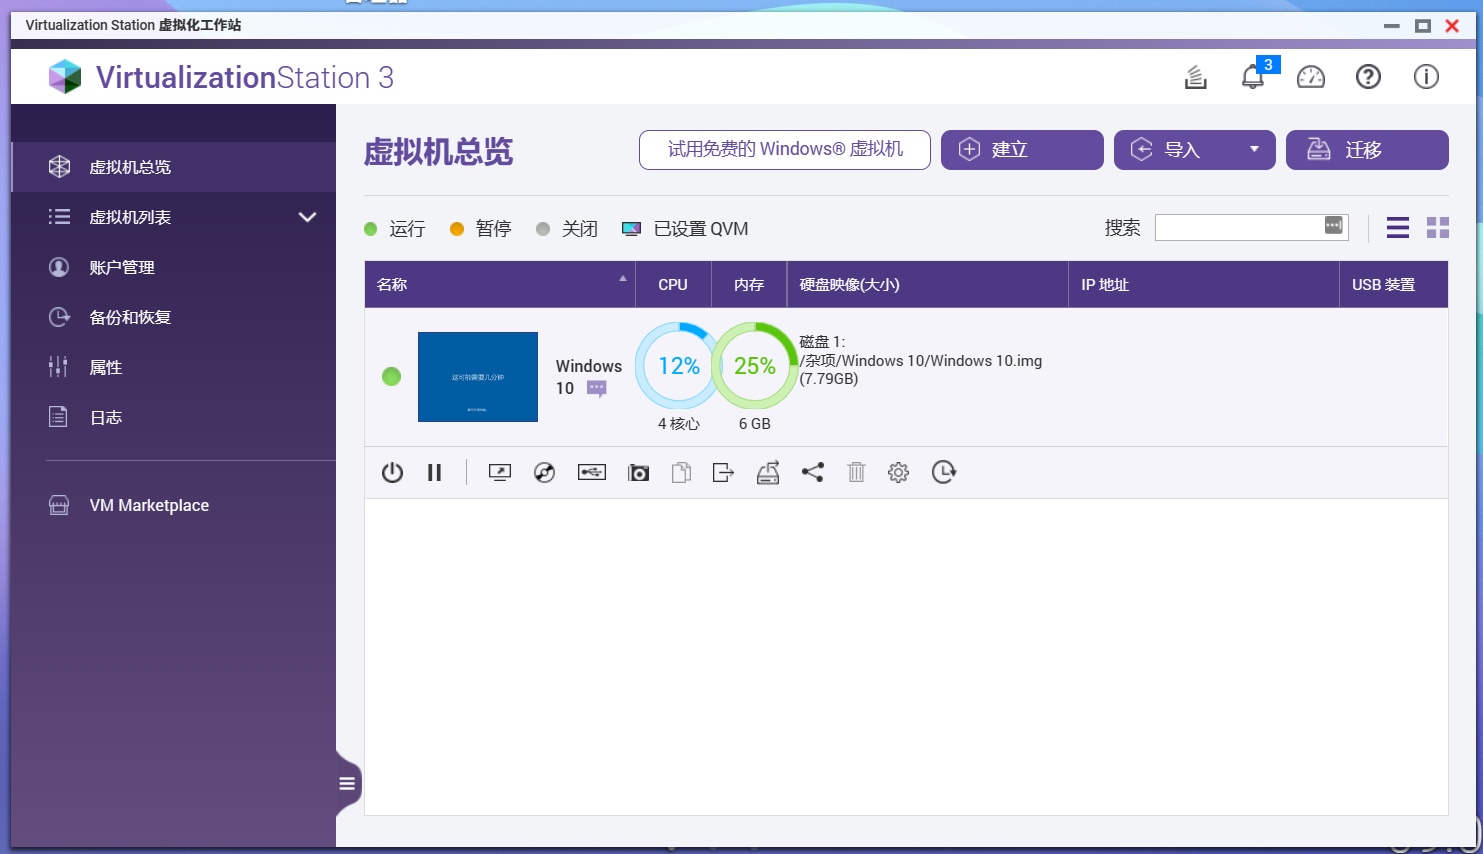The image size is (1483, 854).
Task: Switch to grid view mode
Action: coord(1438,228)
